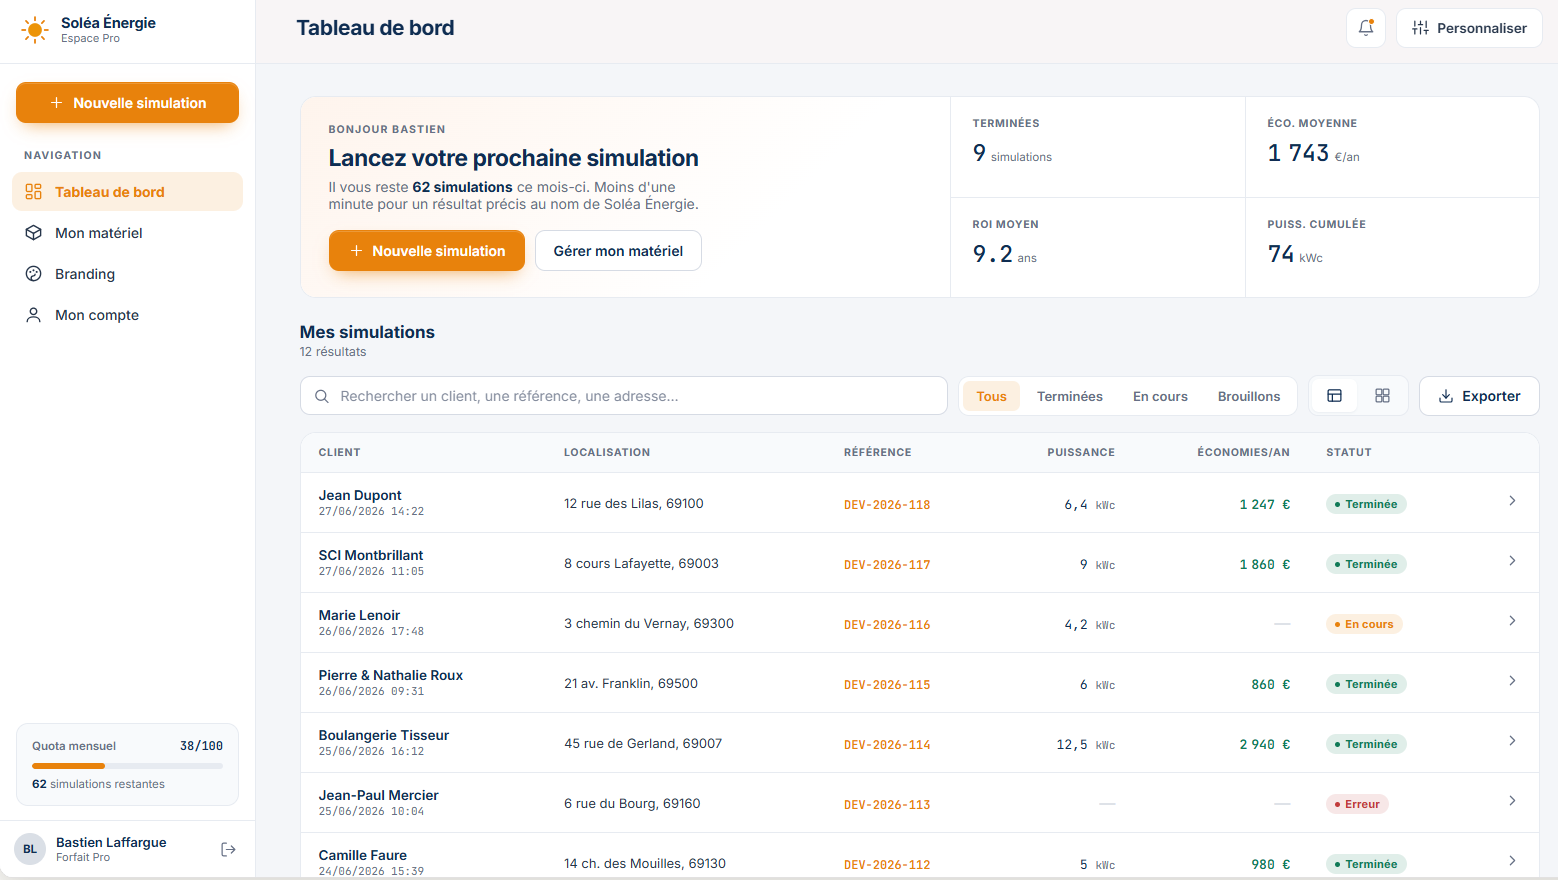This screenshot has width=1558, height=880.
Task: Click reference DEV-2026-113
Action: 887,805
